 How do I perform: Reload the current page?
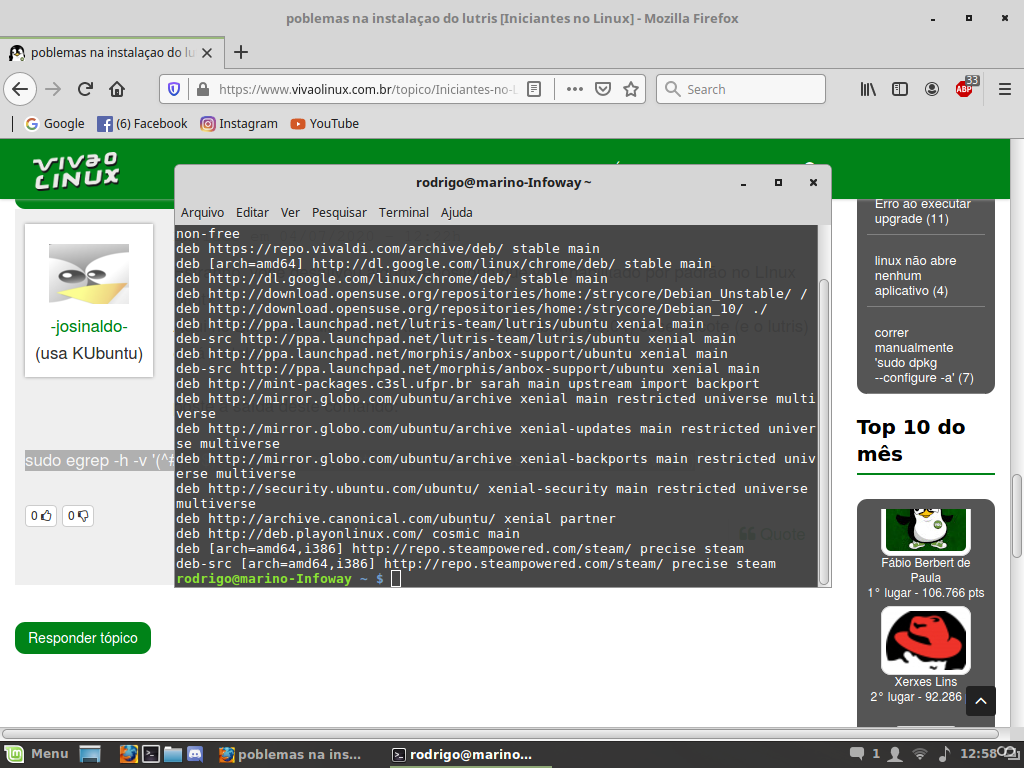pos(85,89)
